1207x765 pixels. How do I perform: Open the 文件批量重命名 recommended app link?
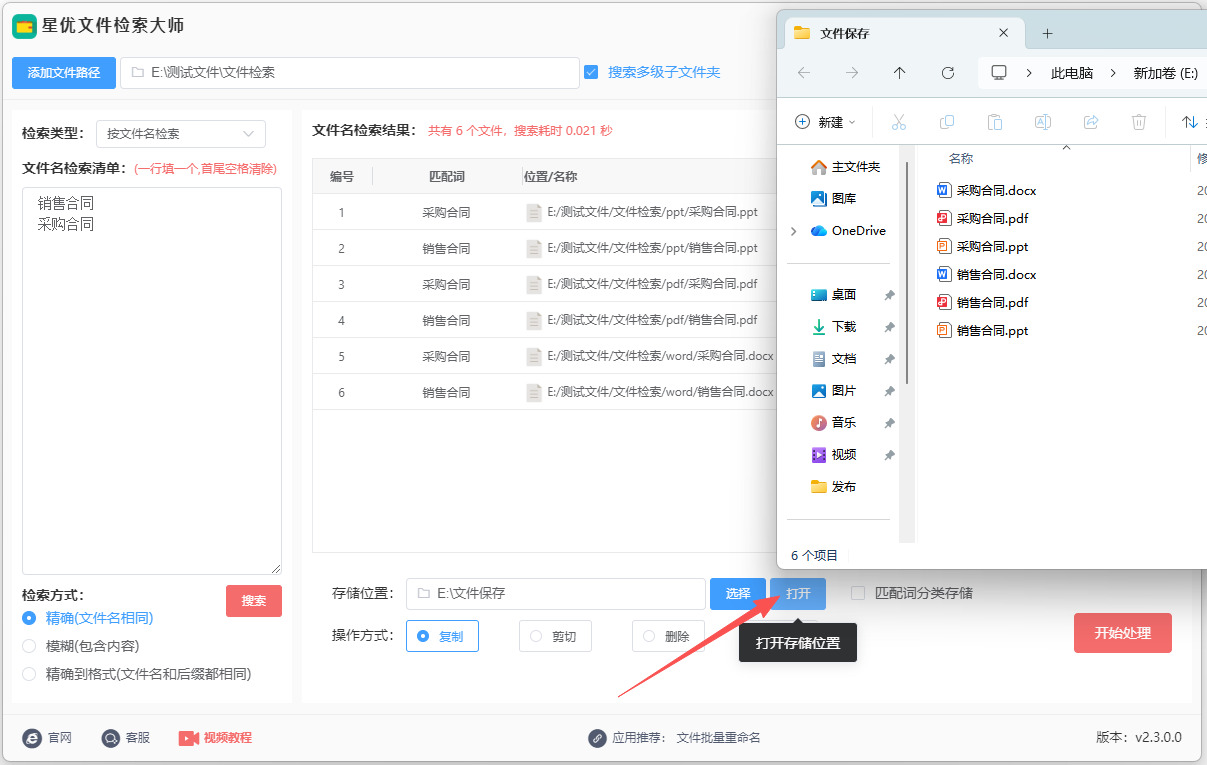(719, 738)
